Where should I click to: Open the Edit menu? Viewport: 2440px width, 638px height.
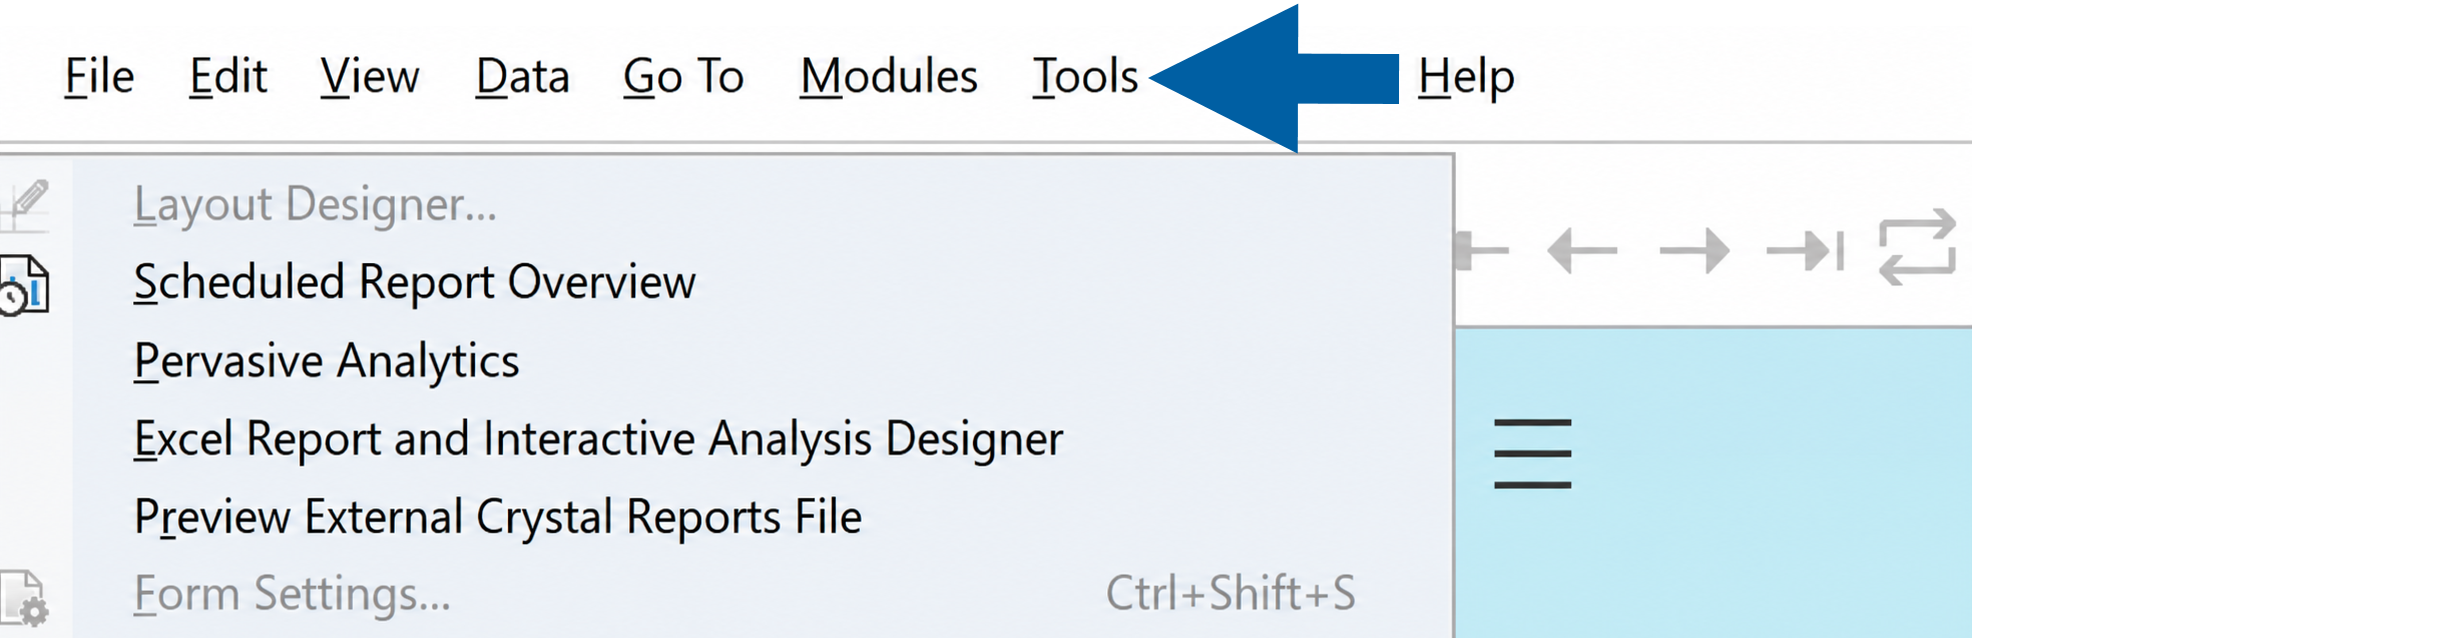point(228,77)
